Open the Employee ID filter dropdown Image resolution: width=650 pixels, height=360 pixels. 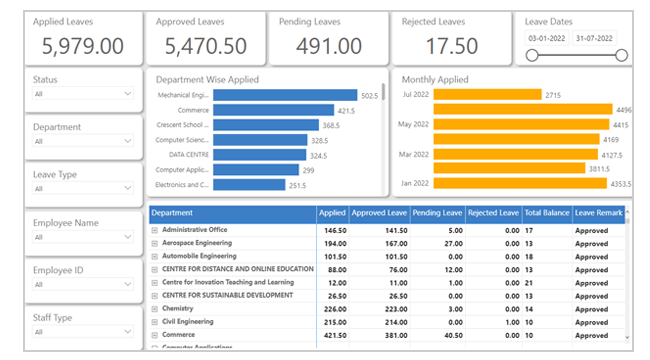[x=83, y=285]
